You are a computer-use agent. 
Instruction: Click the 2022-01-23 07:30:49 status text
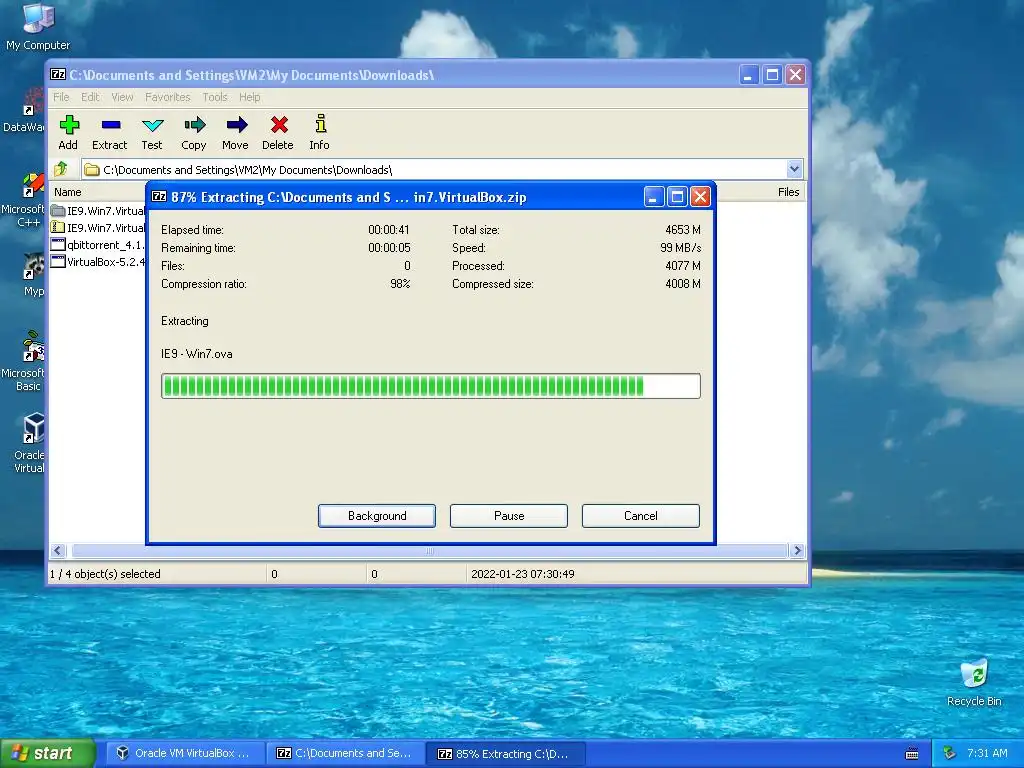(522, 574)
